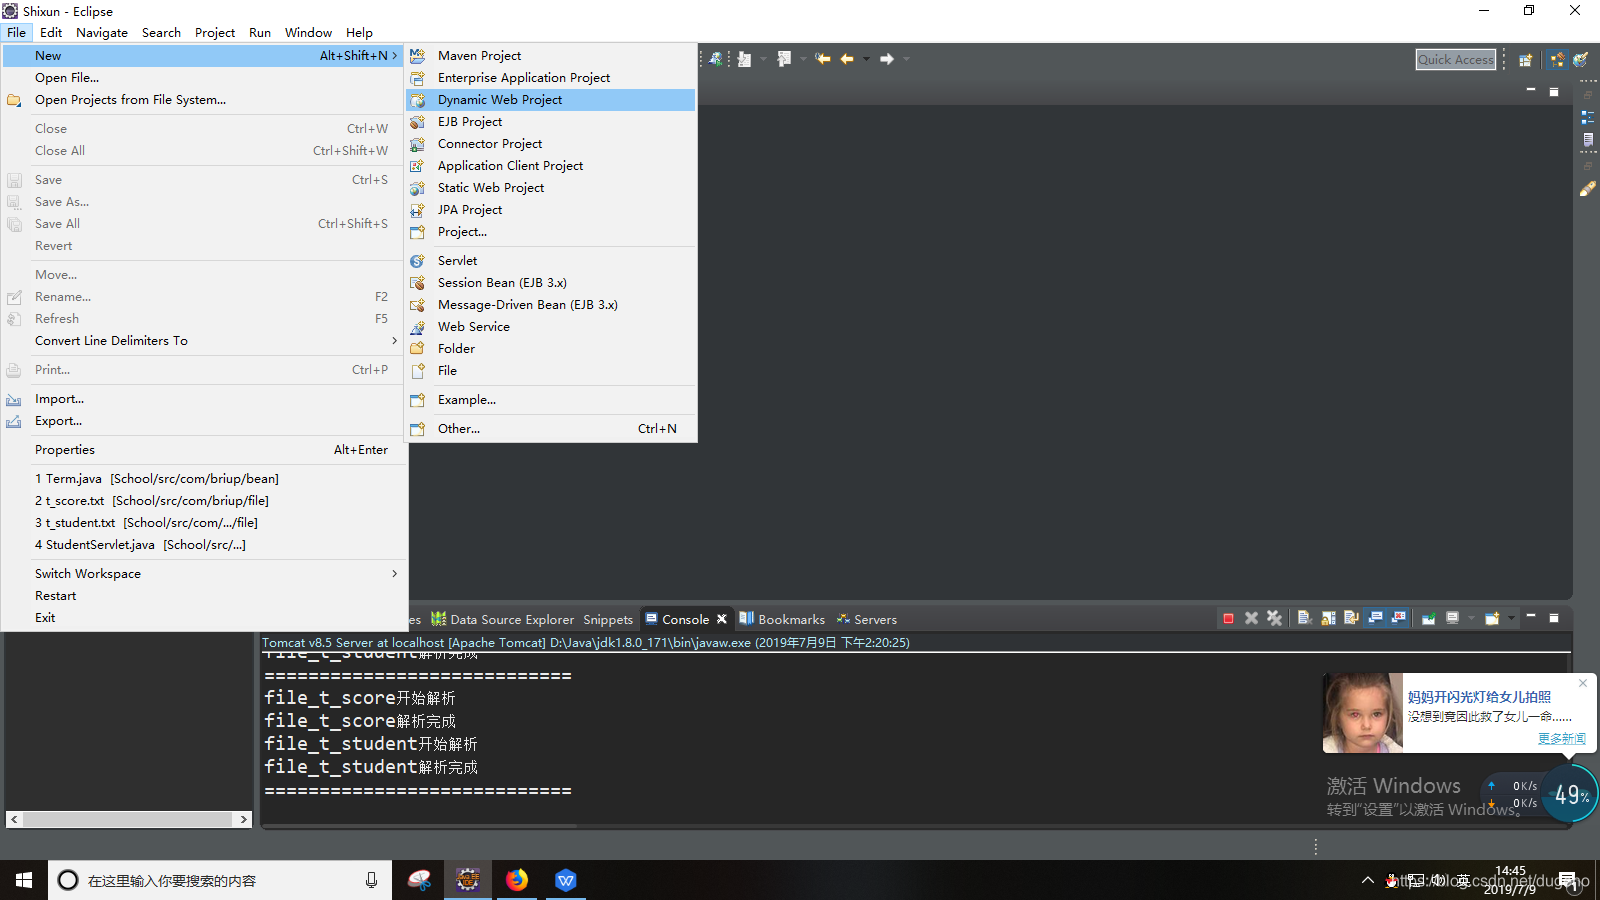Click the single-X Remove Launch icon in console
This screenshot has width=1600, height=900.
pyautogui.click(x=1251, y=619)
